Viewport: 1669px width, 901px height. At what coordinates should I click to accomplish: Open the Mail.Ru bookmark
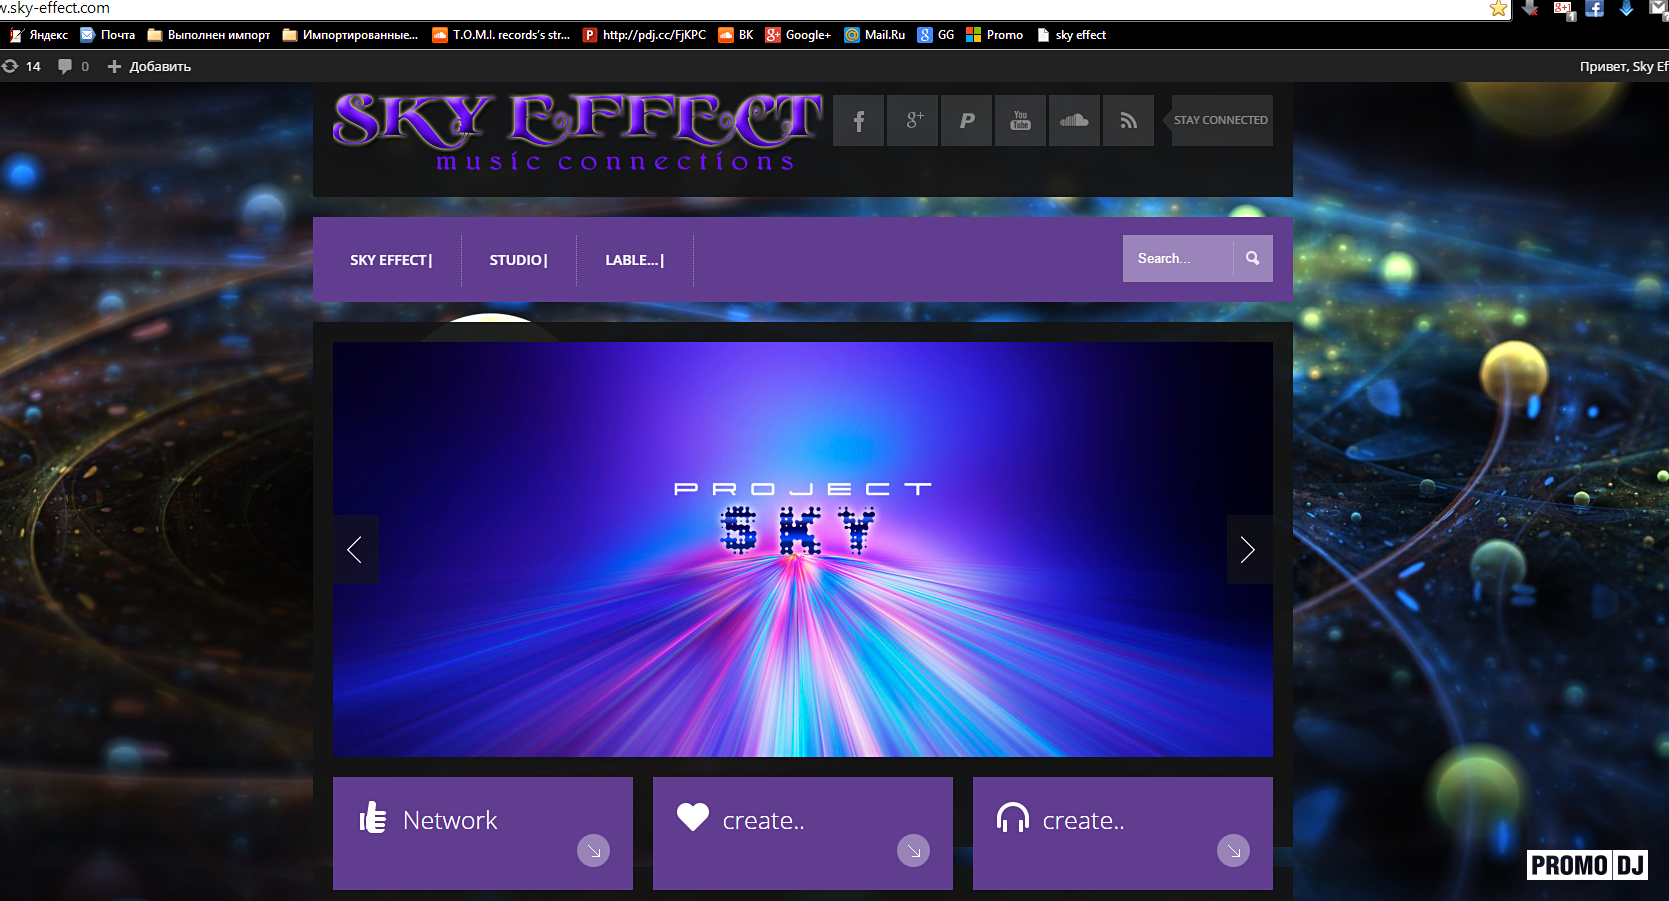click(x=875, y=35)
